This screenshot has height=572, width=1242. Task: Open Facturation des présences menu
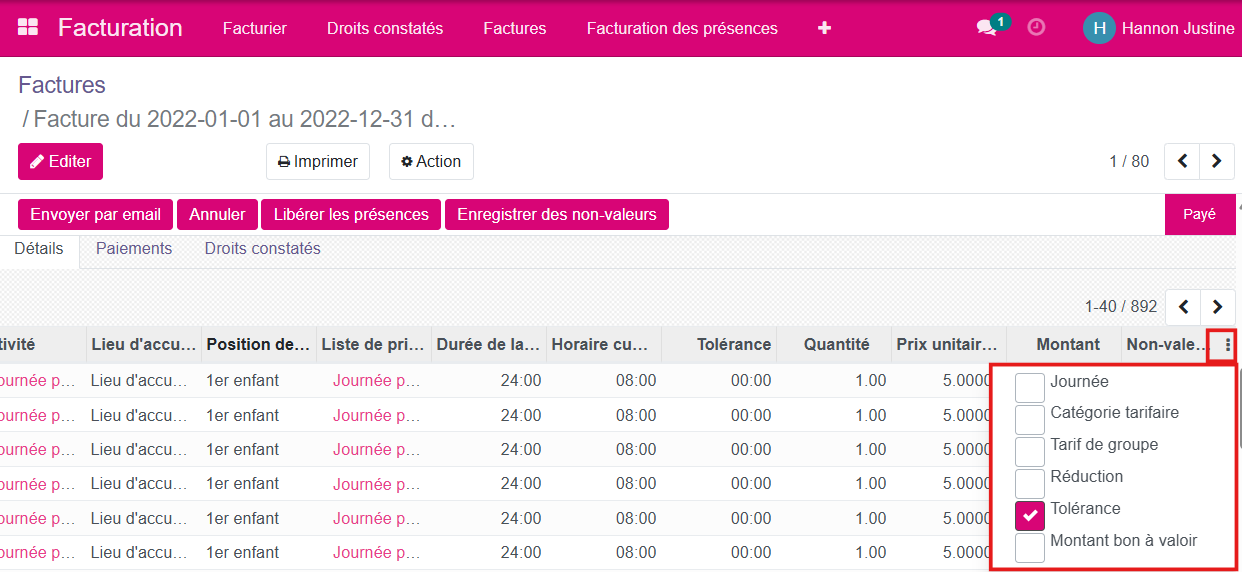(x=682, y=28)
